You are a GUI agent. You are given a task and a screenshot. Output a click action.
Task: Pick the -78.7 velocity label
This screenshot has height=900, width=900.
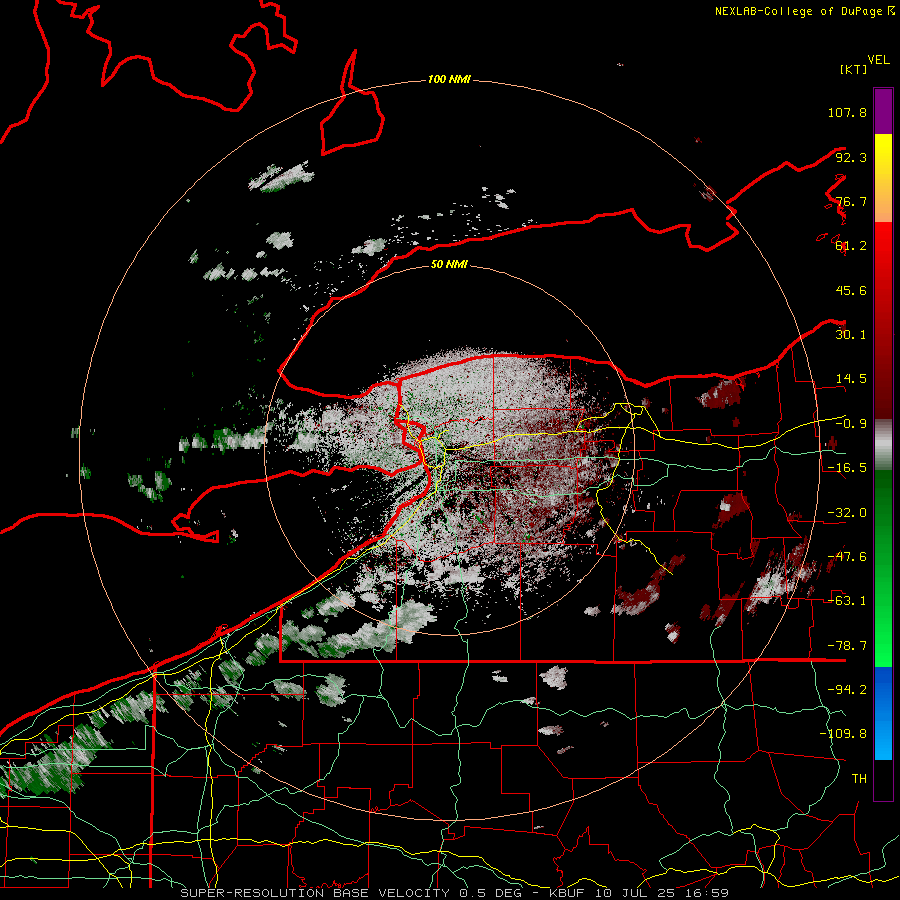[847, 646]
